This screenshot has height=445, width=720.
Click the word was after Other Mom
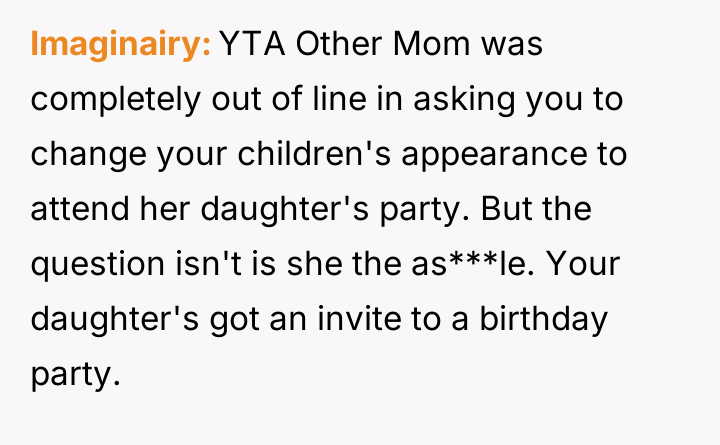(504, 45)
